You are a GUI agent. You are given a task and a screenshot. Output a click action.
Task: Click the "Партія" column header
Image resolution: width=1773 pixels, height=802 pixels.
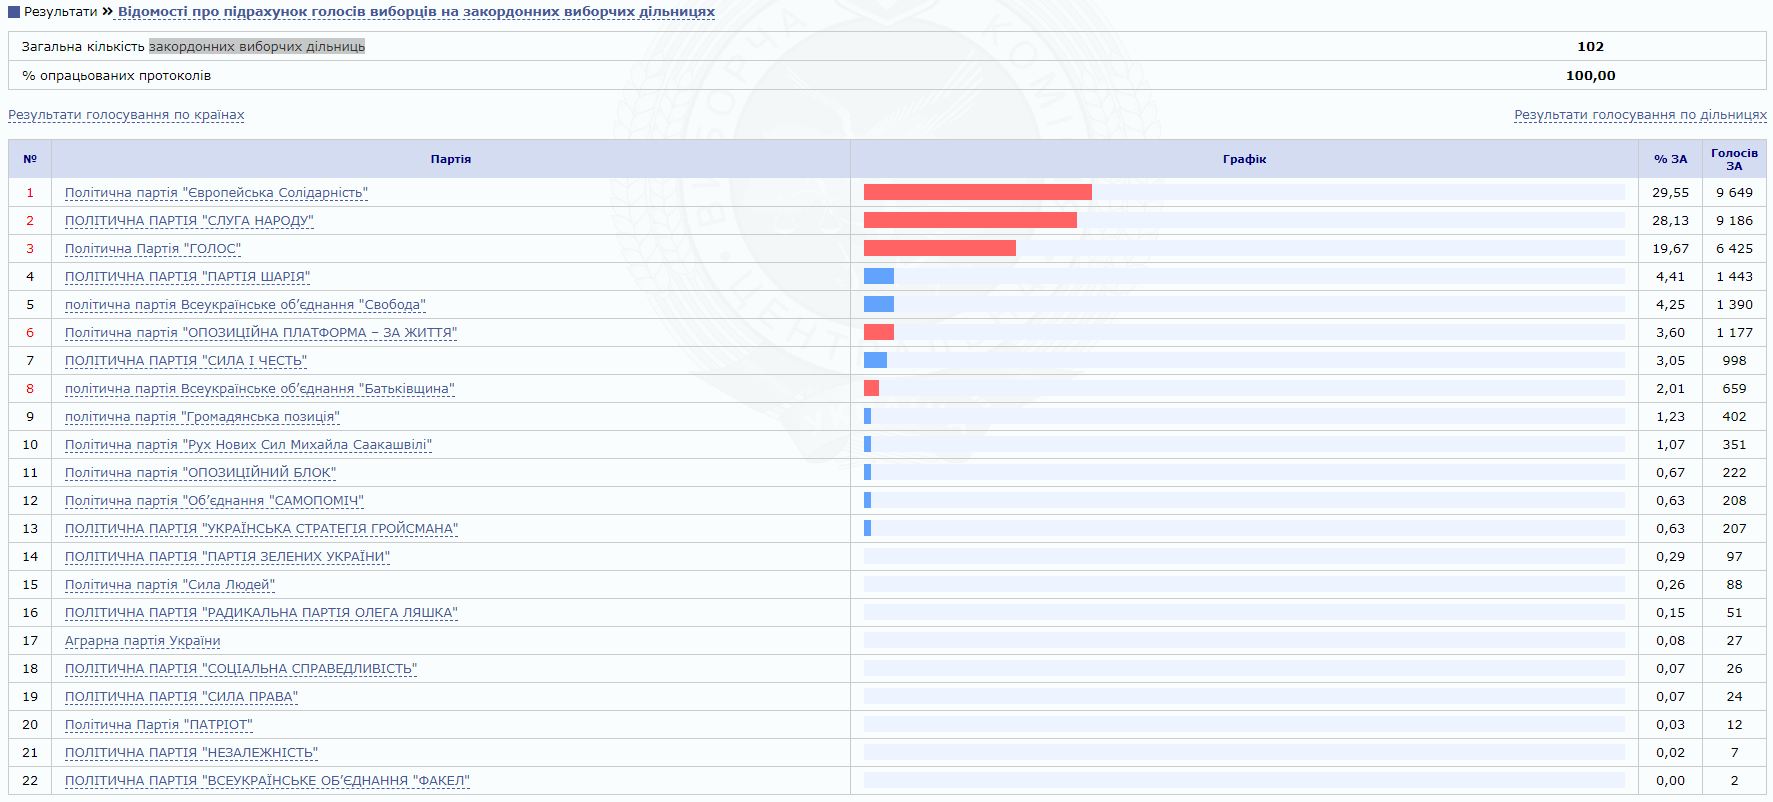(x=450, y=159)
